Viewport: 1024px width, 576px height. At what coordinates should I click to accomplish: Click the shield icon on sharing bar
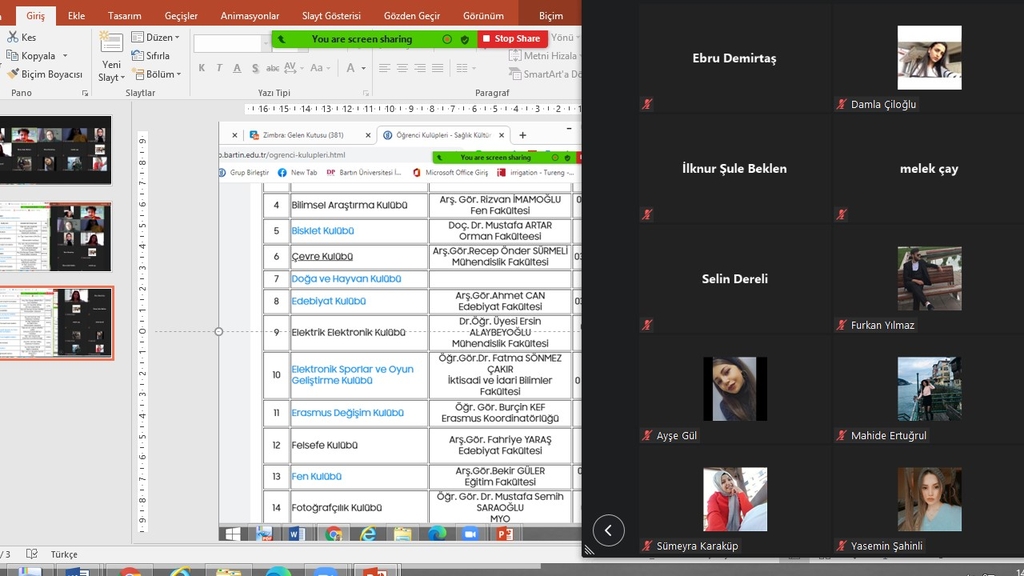tap(465, 39)
